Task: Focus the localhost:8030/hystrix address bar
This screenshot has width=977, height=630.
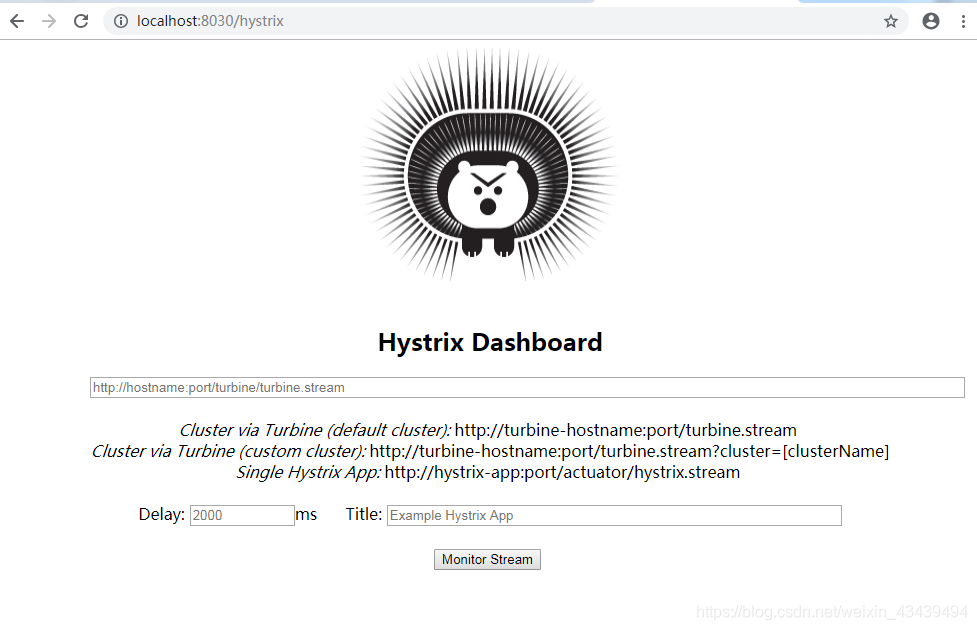Action: 505,21
